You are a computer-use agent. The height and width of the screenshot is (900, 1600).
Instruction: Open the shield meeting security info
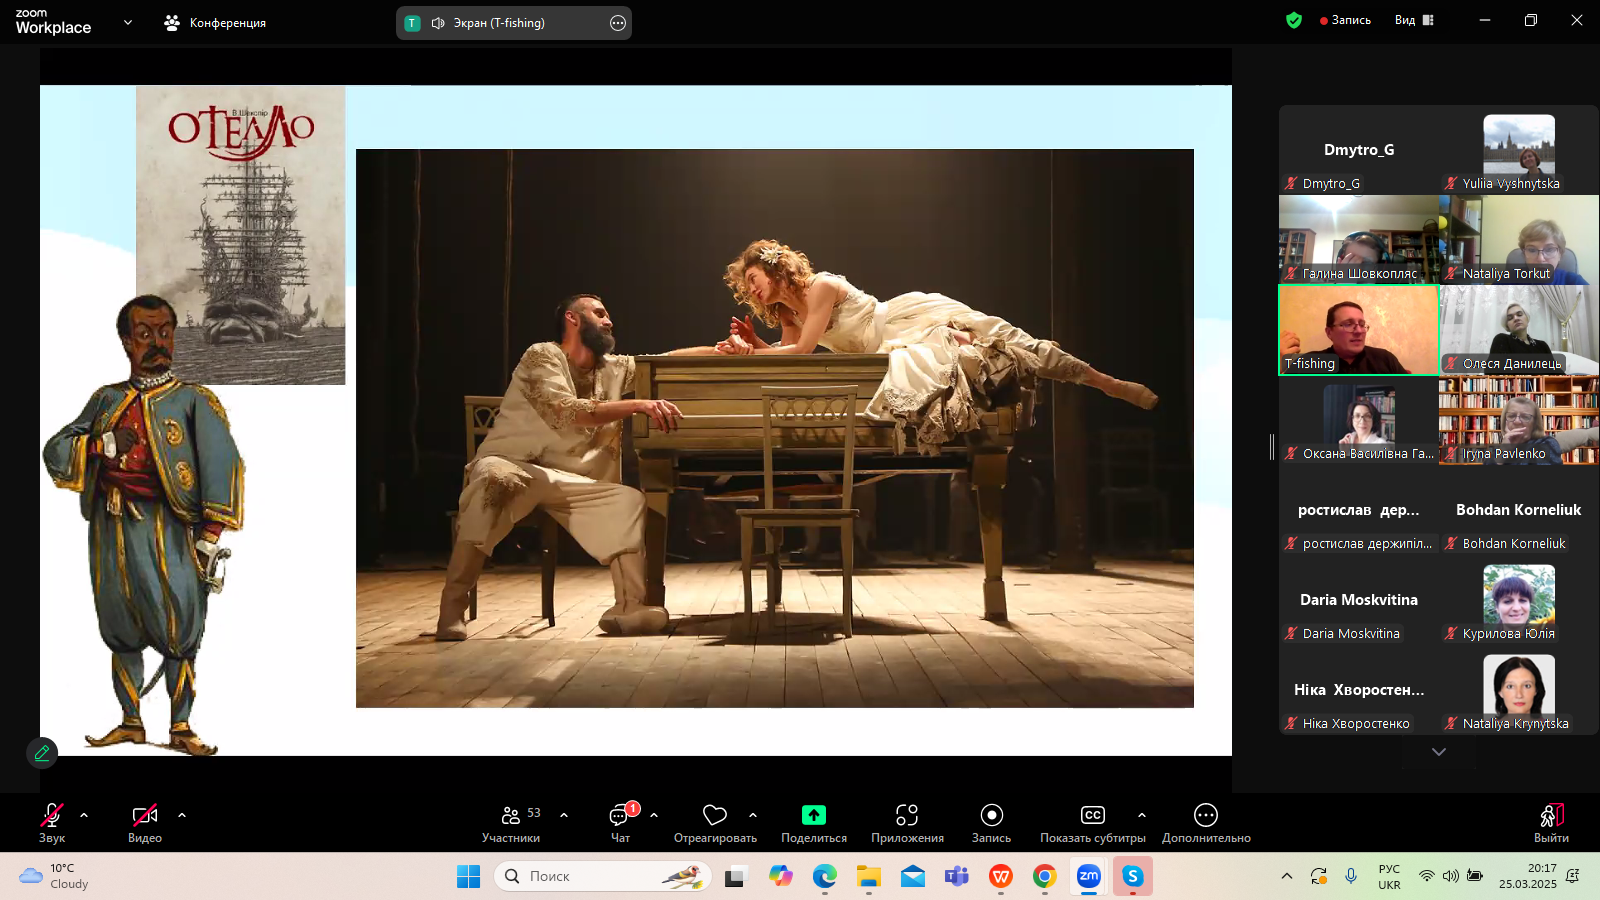tap(1294, 20)
